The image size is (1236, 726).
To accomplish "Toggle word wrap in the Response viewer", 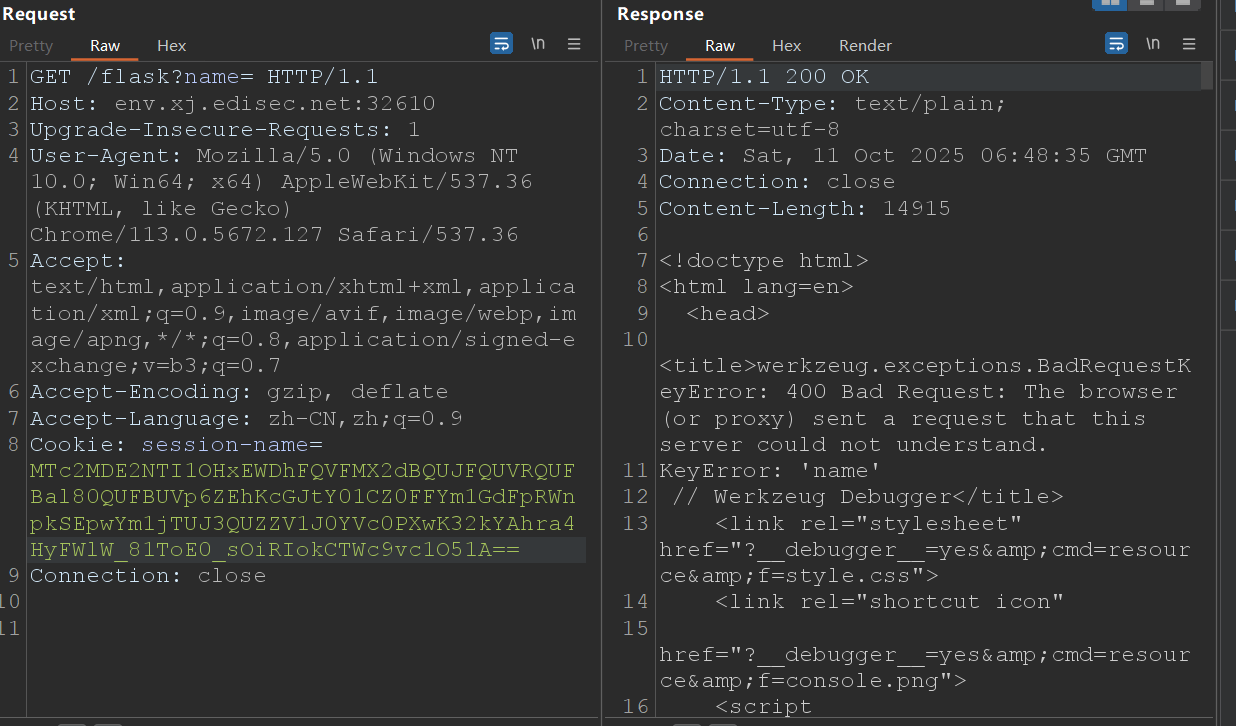I will click(x=1116, y=44).
